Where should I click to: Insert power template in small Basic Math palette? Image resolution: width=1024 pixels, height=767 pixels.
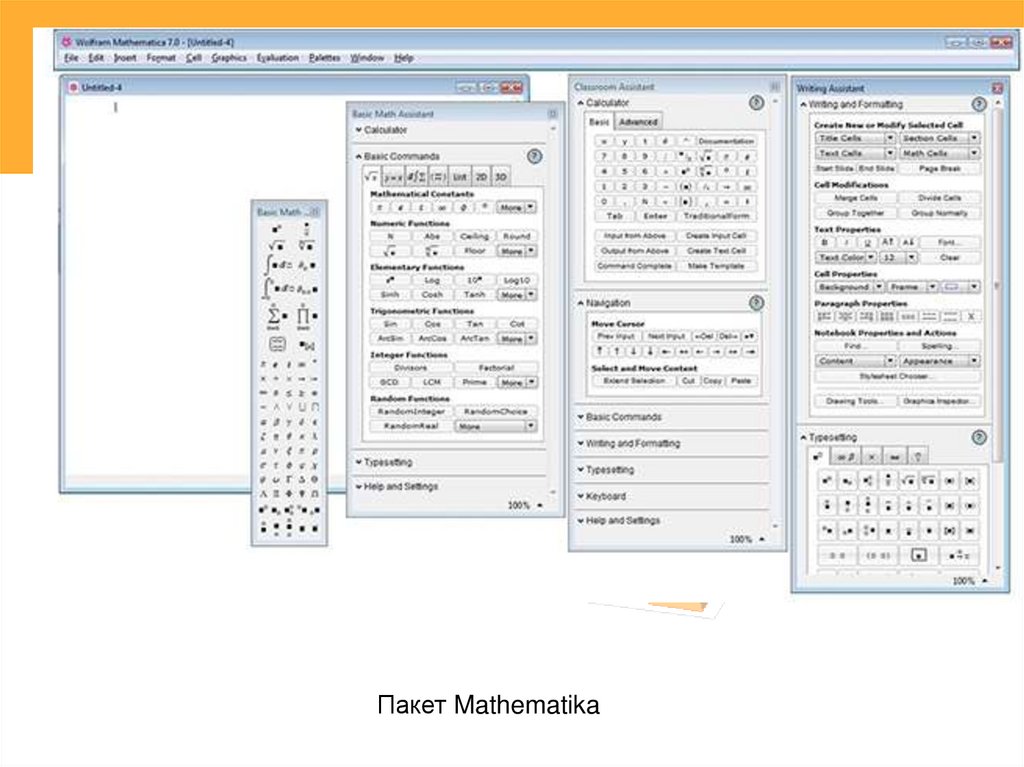coord(276,229)
